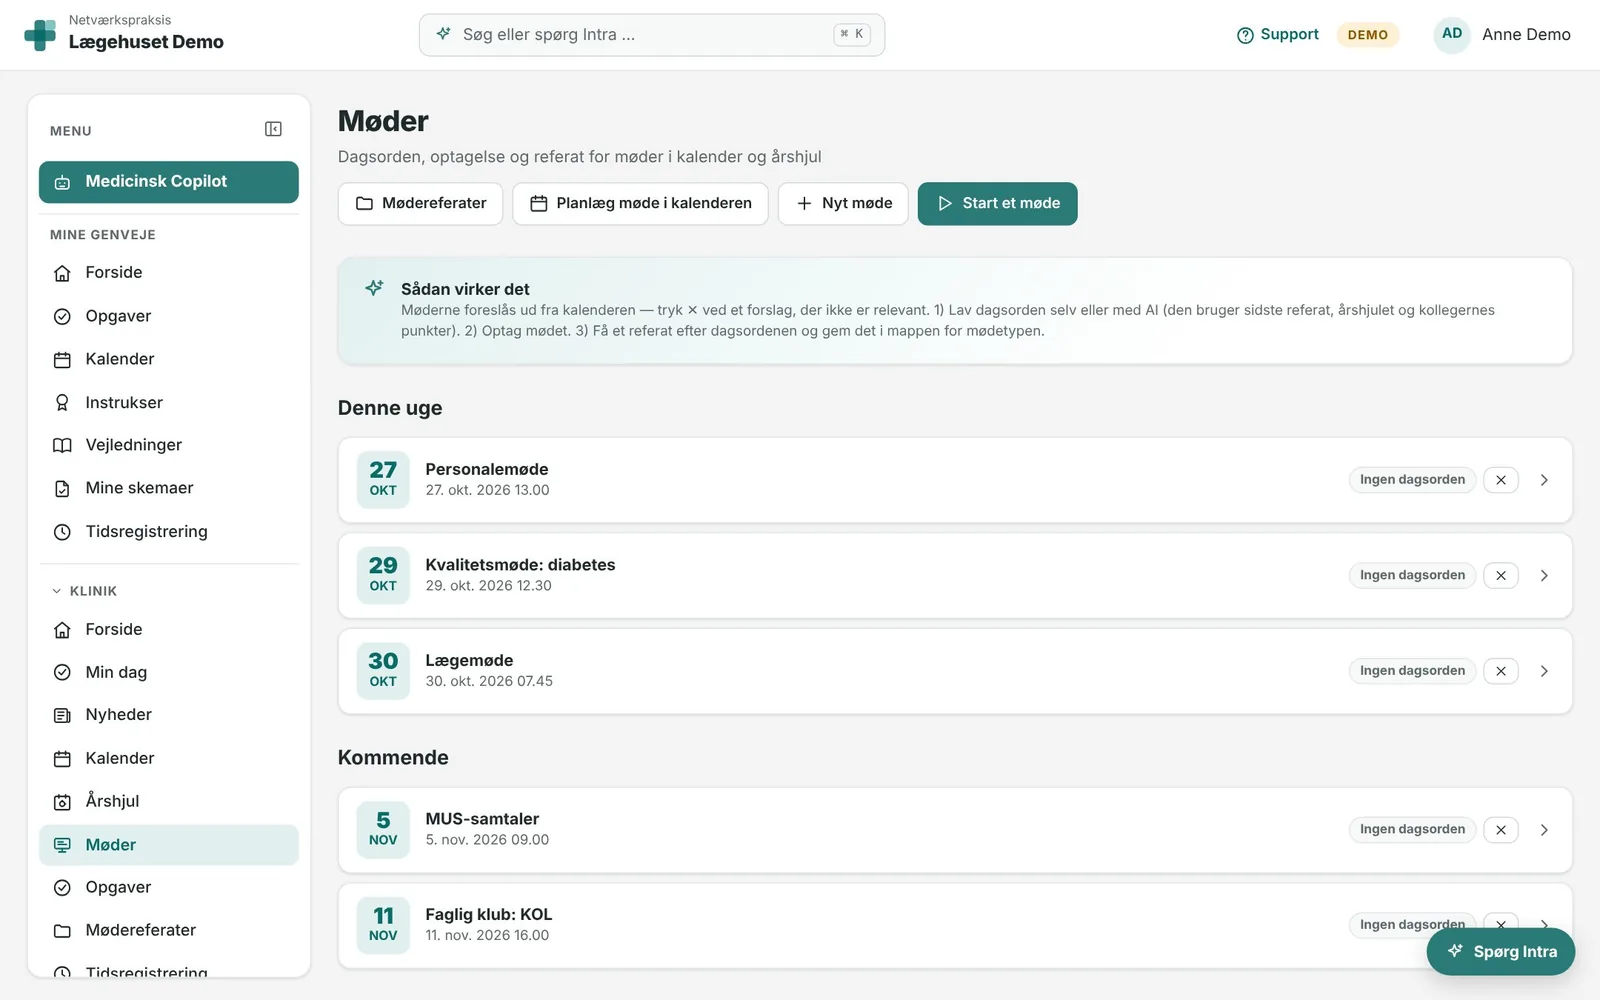Dismiss the MUS-samtaler meeting suggestion

(1501, 830)
